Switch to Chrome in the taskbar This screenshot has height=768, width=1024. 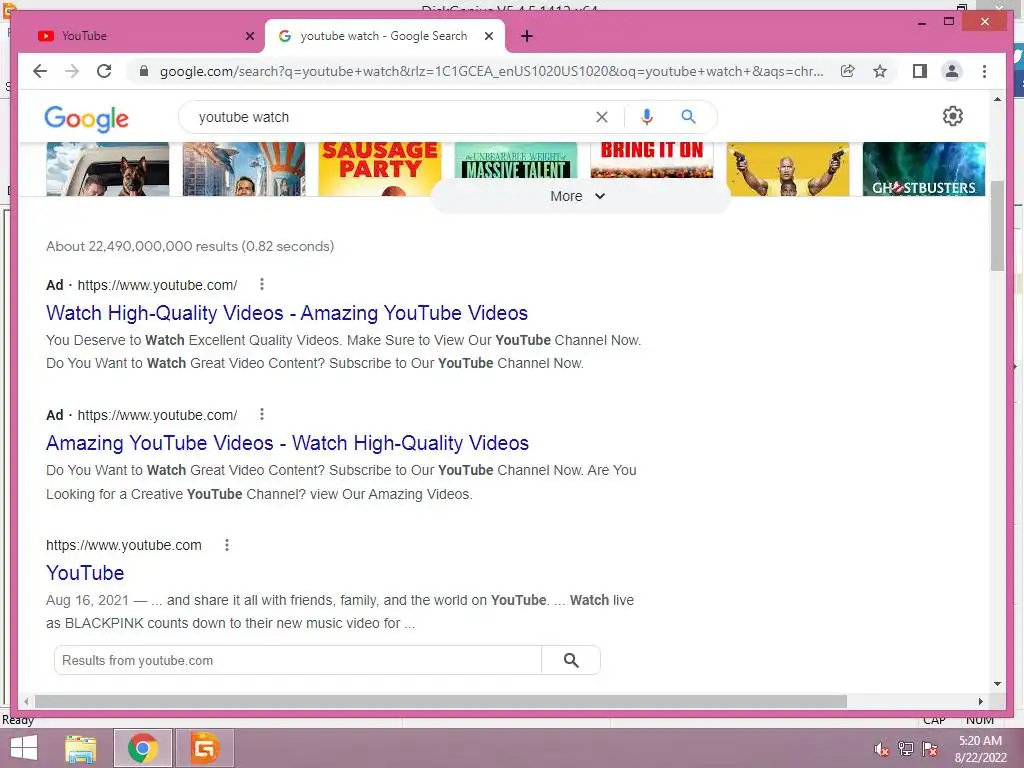pyautogui.click(x=143, y=748)
